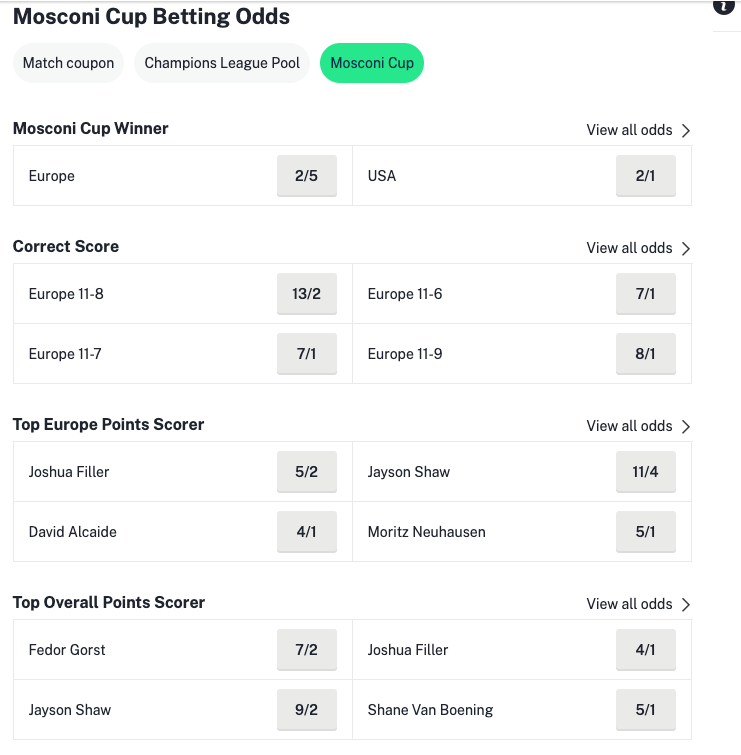This screenshot has width=741, height=755.
Task: Expand Top Overall Points Scorer chevron
Action: click(686, 604)
